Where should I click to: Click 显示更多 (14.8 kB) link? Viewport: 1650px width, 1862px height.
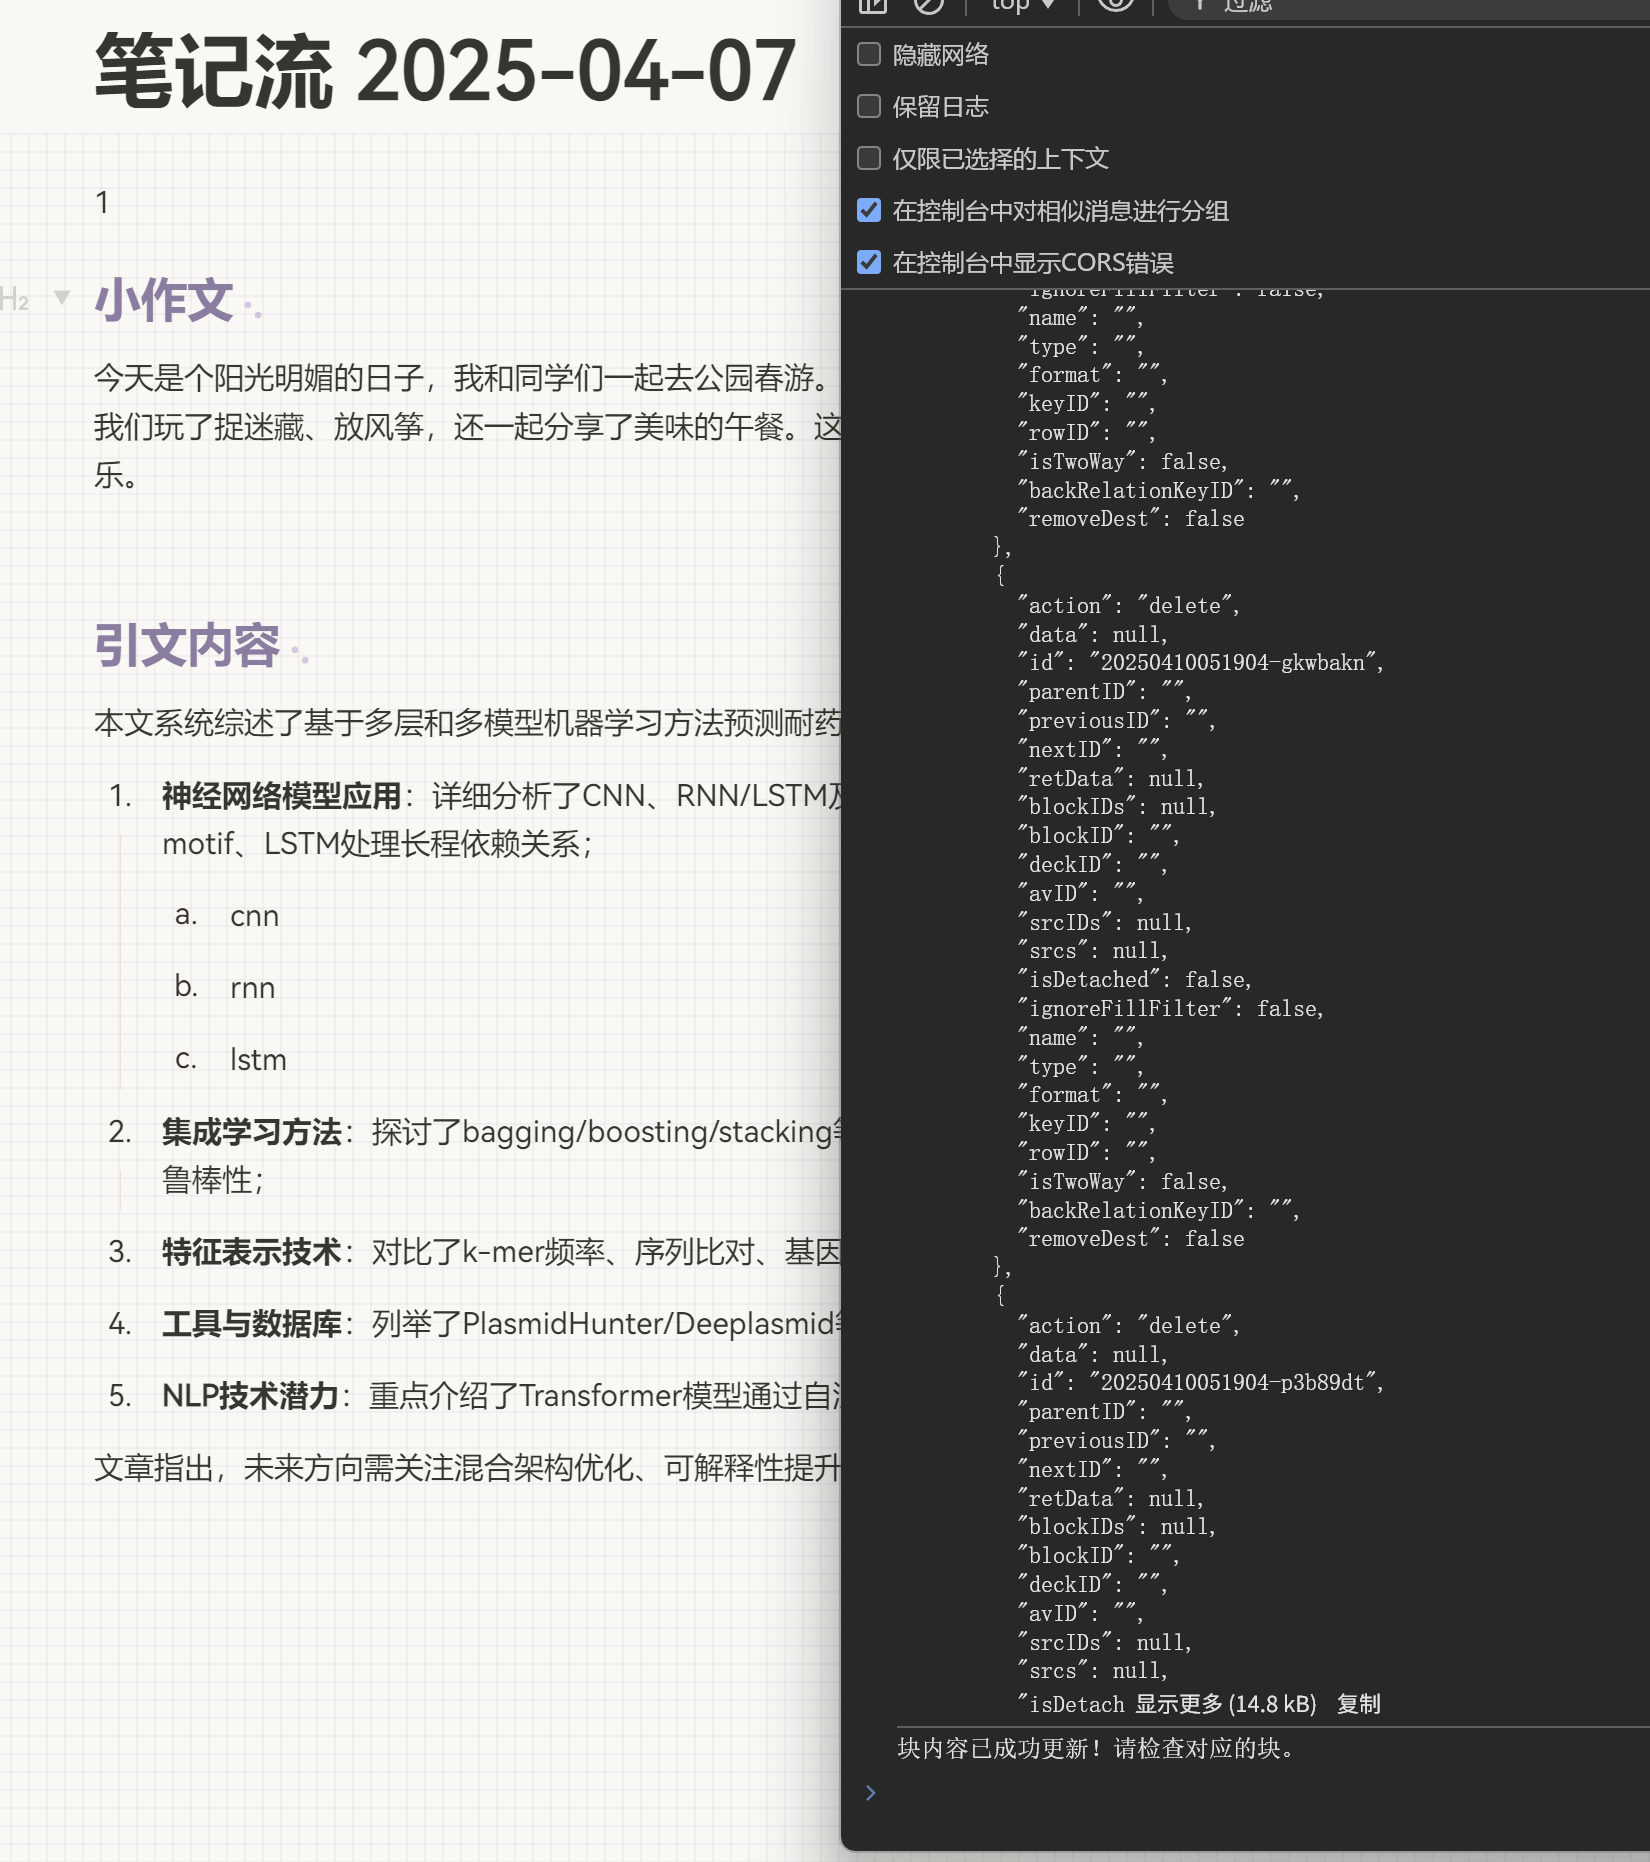[x=1225, y=1704]
